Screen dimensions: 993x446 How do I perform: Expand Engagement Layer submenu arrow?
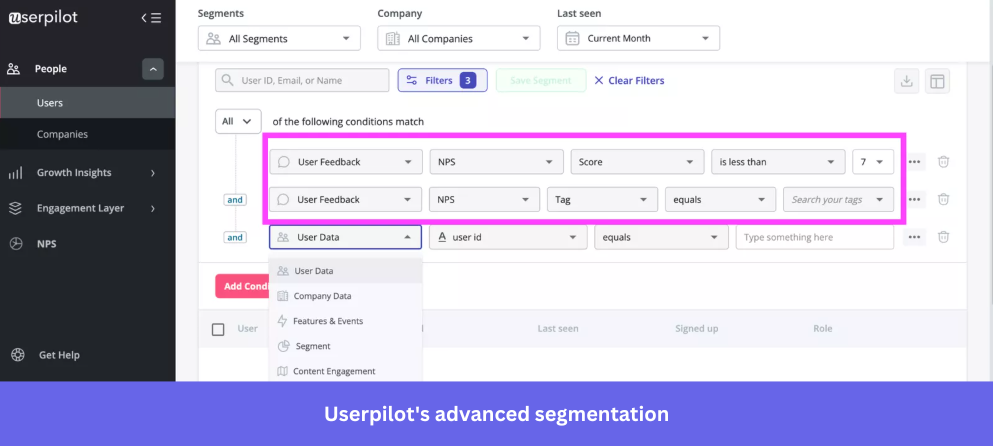[x=153, y=208]
